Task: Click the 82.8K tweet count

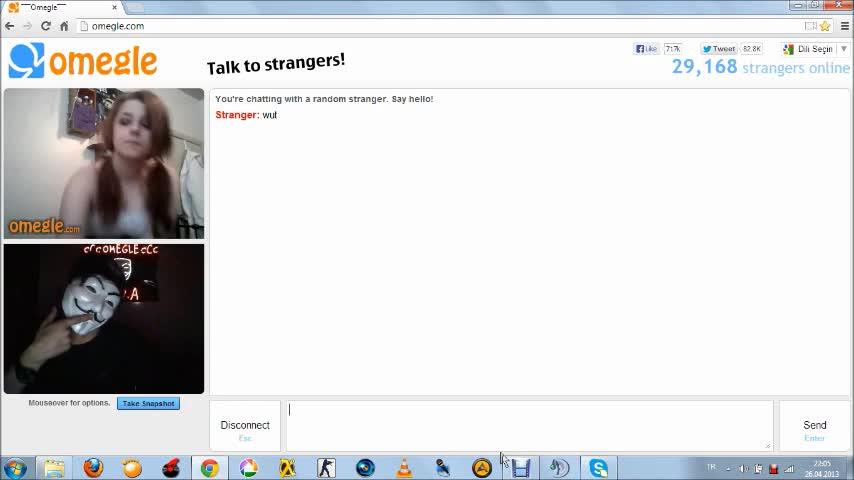Action: click(752, 48)
